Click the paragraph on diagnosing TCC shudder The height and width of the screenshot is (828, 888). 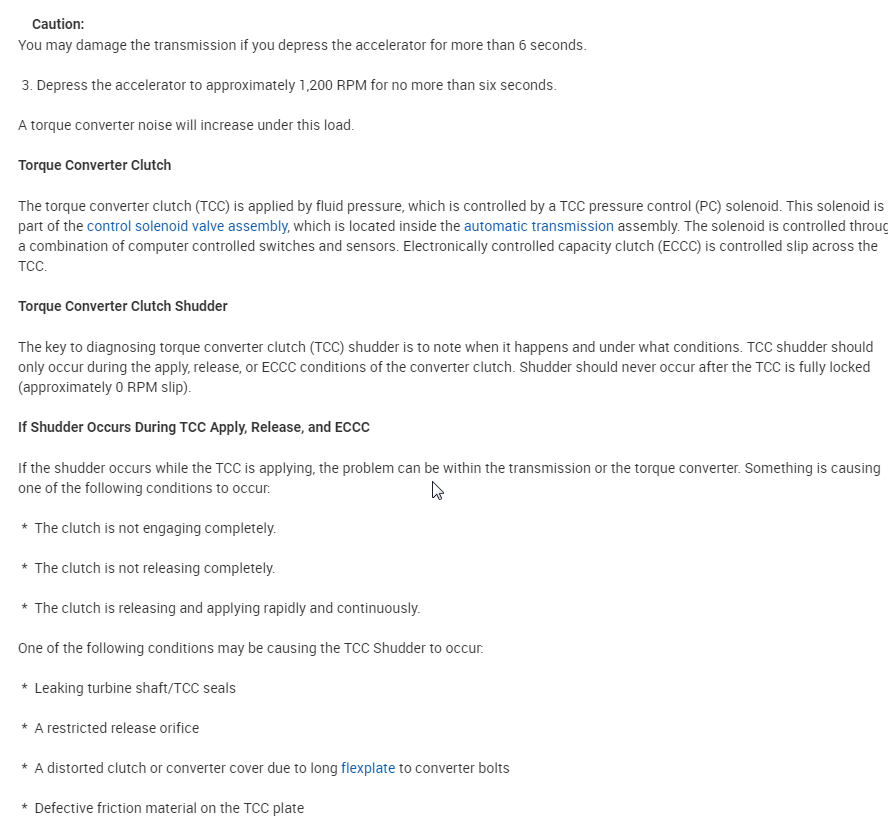point(444,367)
